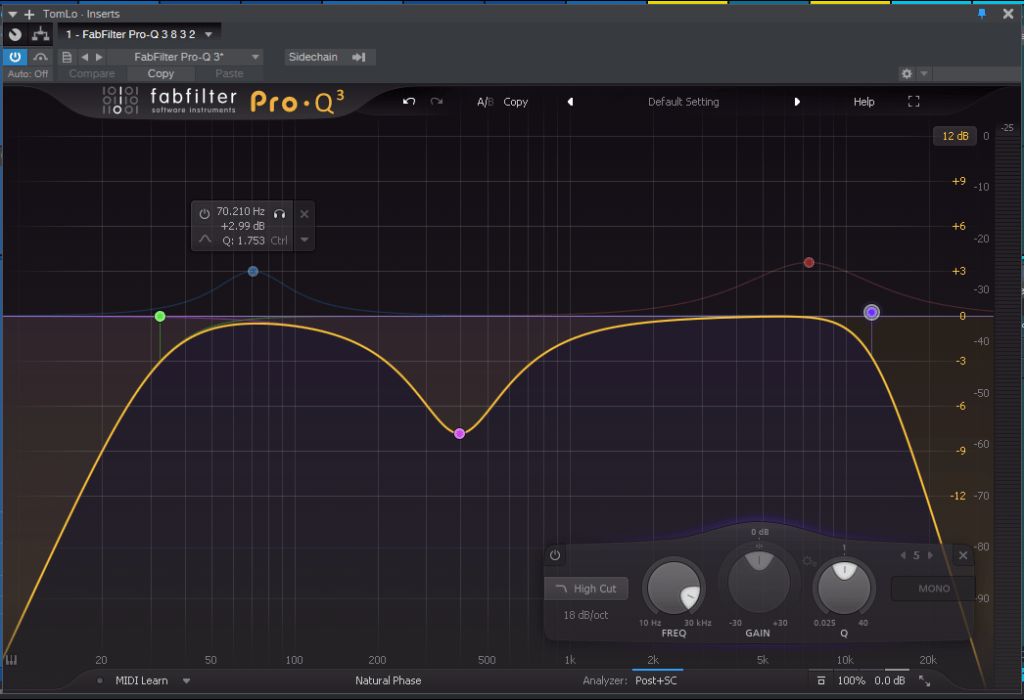The width and height of the screenshot is (1024, 700).
Task: Click the High Cut filter shape button
Action: tap(587, 589)
